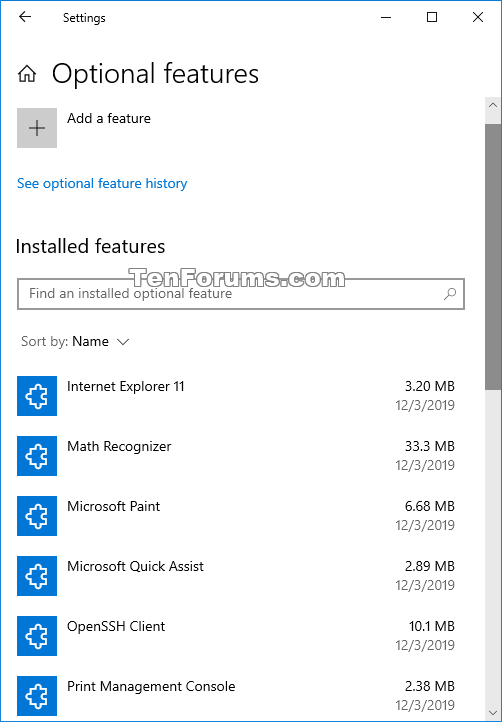Select the Microsoft Paint puzzle icon

37,516
